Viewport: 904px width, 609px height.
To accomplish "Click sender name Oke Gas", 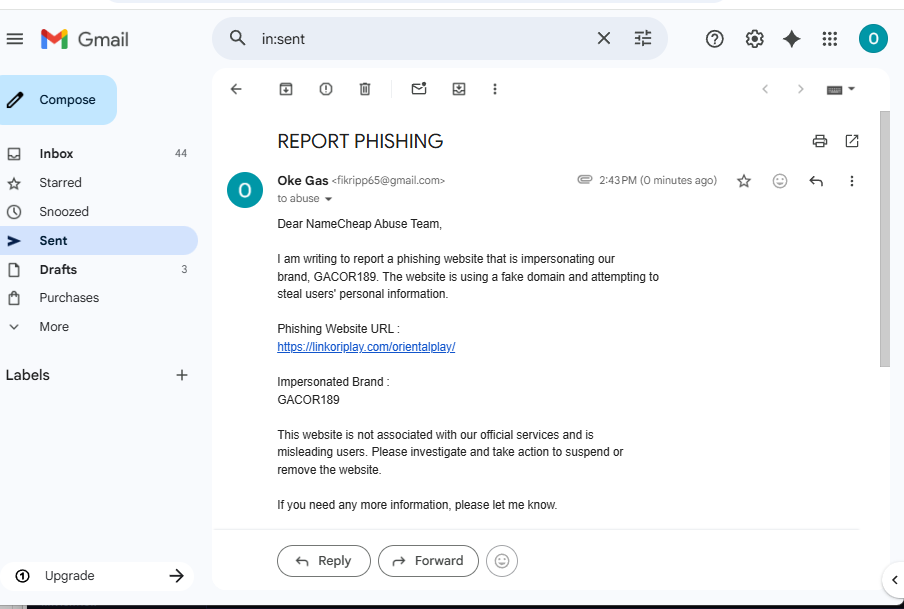I will point(303,181).
